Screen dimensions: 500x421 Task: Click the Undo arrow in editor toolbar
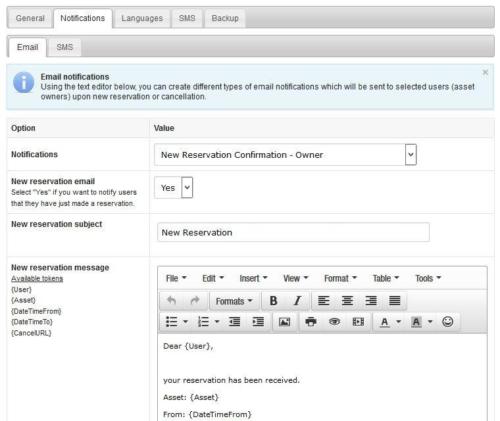coord(172,301)
